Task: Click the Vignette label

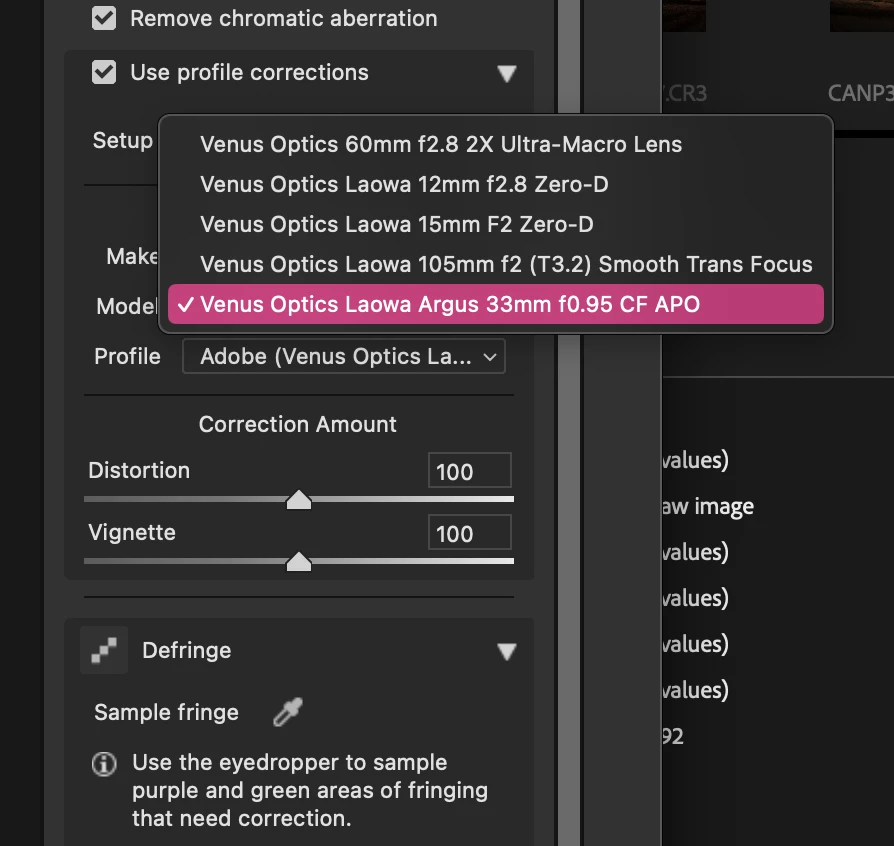Action: pos(132,532)
